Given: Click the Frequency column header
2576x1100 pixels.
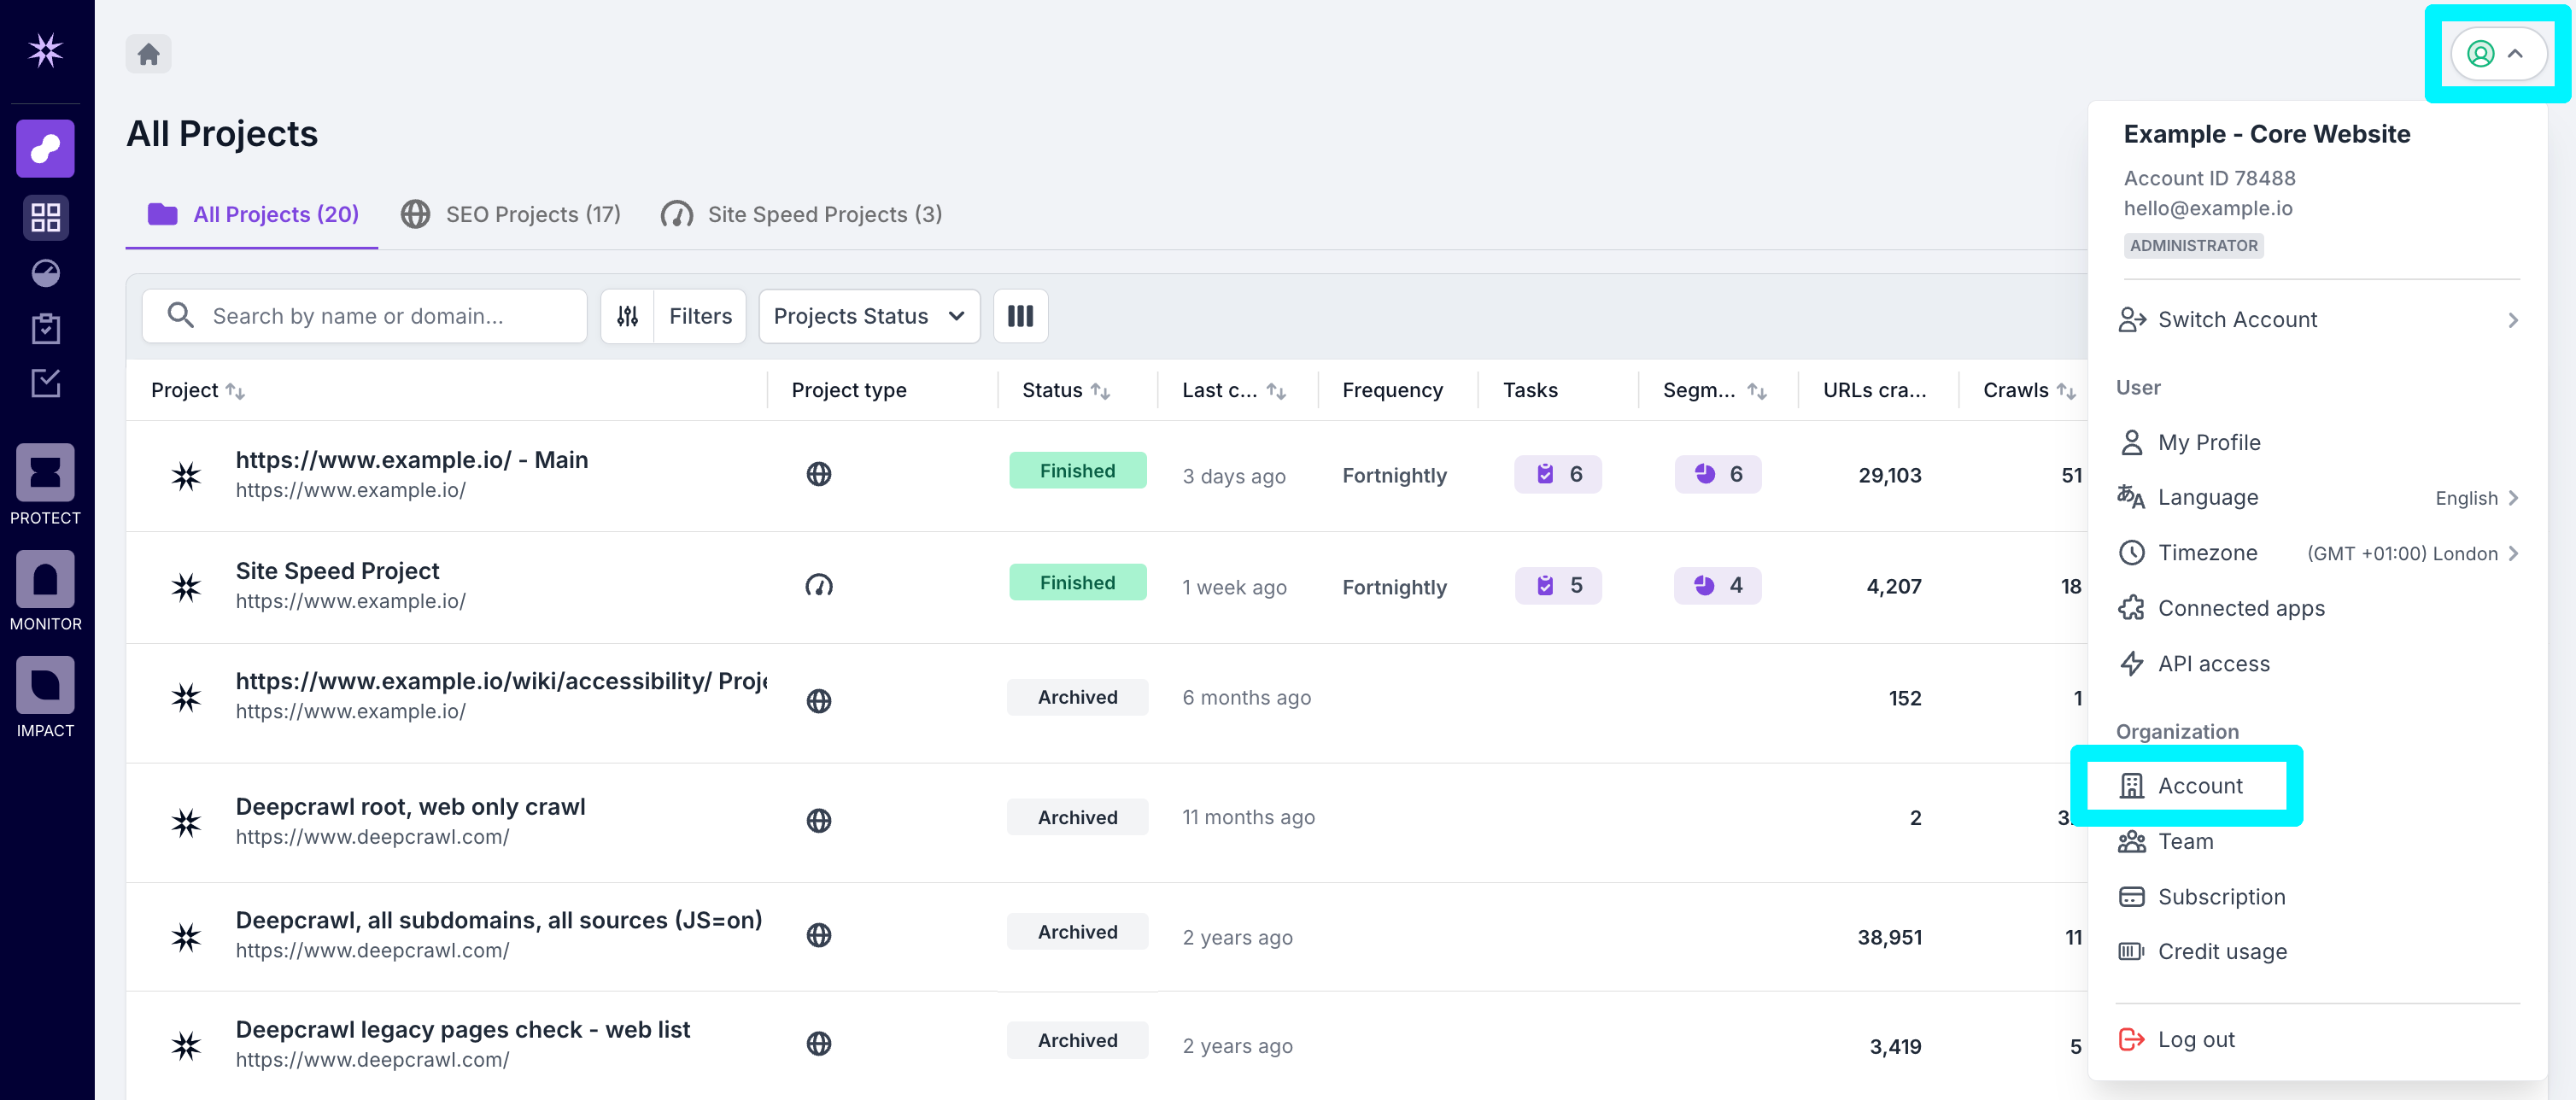Looking at the screenshot, I should [1392, 390].
